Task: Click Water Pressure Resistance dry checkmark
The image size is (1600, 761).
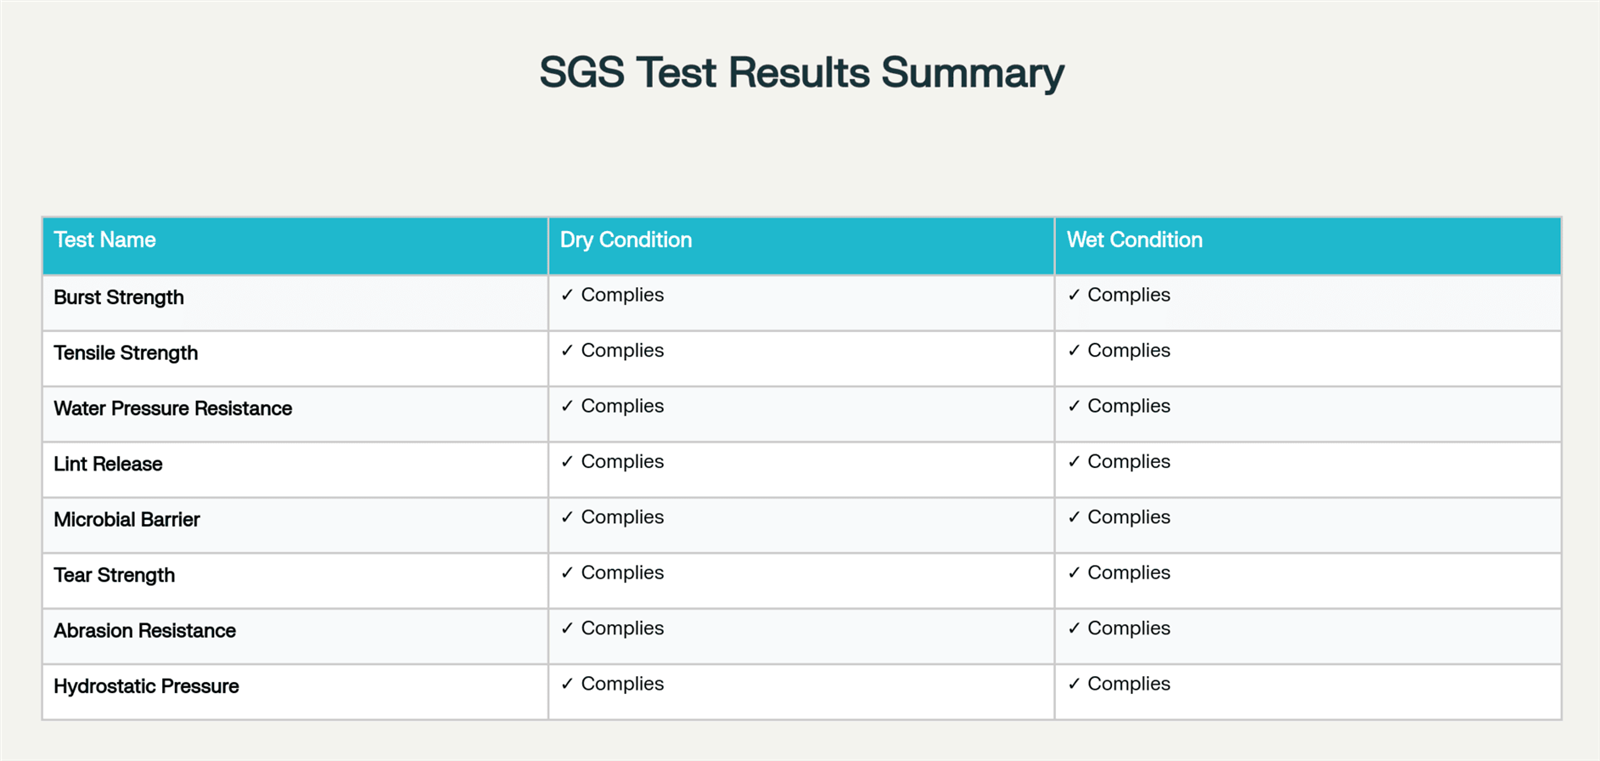Action: point(567,406)
